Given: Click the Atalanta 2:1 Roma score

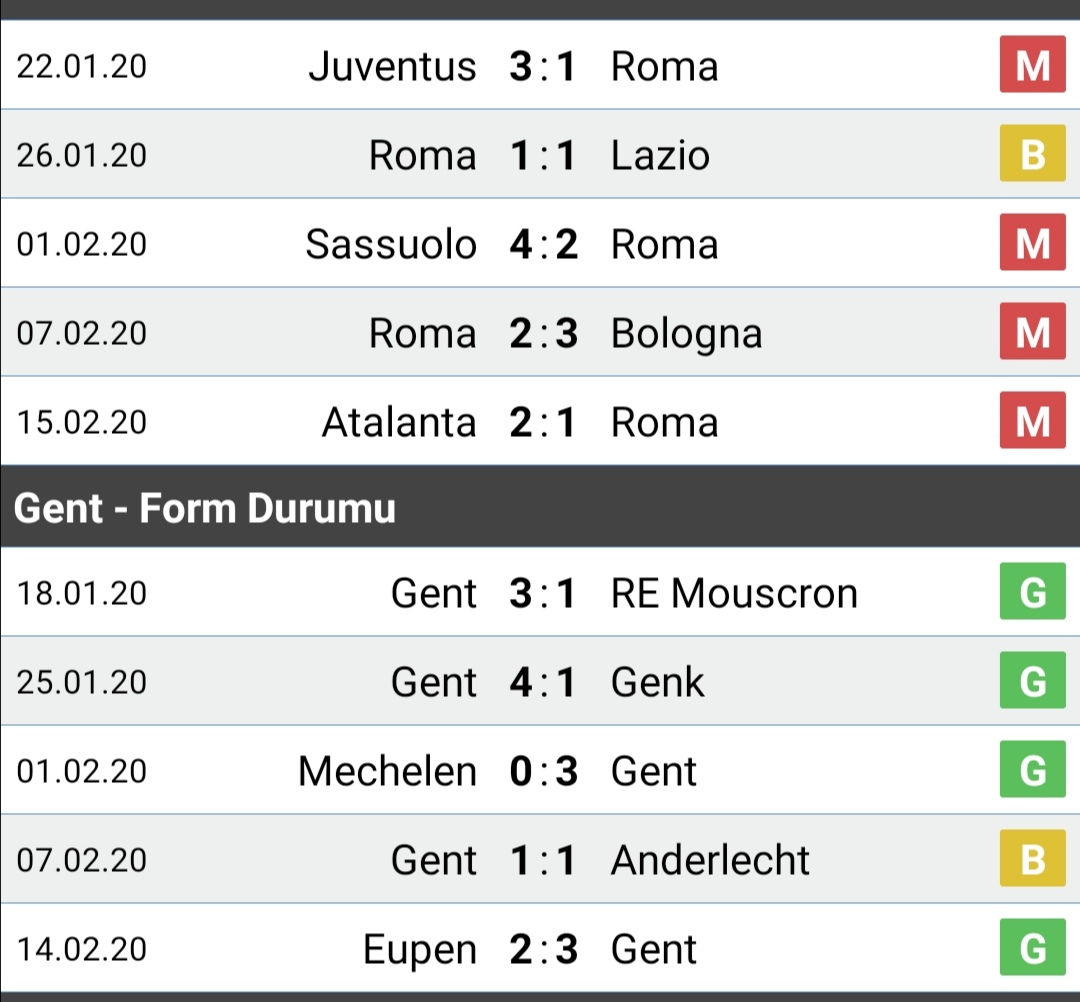Looking at the screenshot, I should pos(542,422).
